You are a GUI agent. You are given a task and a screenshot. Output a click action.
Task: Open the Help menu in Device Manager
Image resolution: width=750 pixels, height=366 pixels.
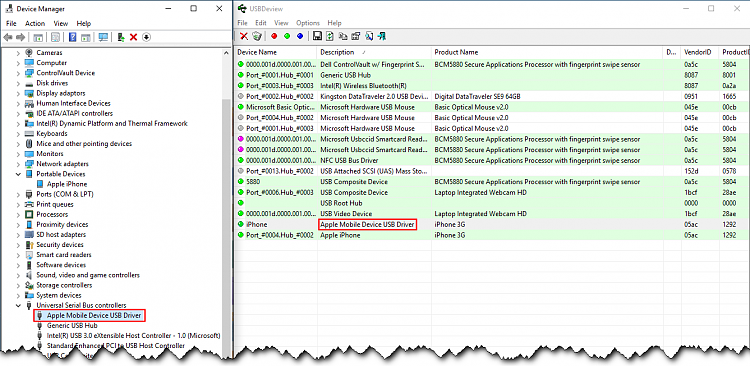84,23
